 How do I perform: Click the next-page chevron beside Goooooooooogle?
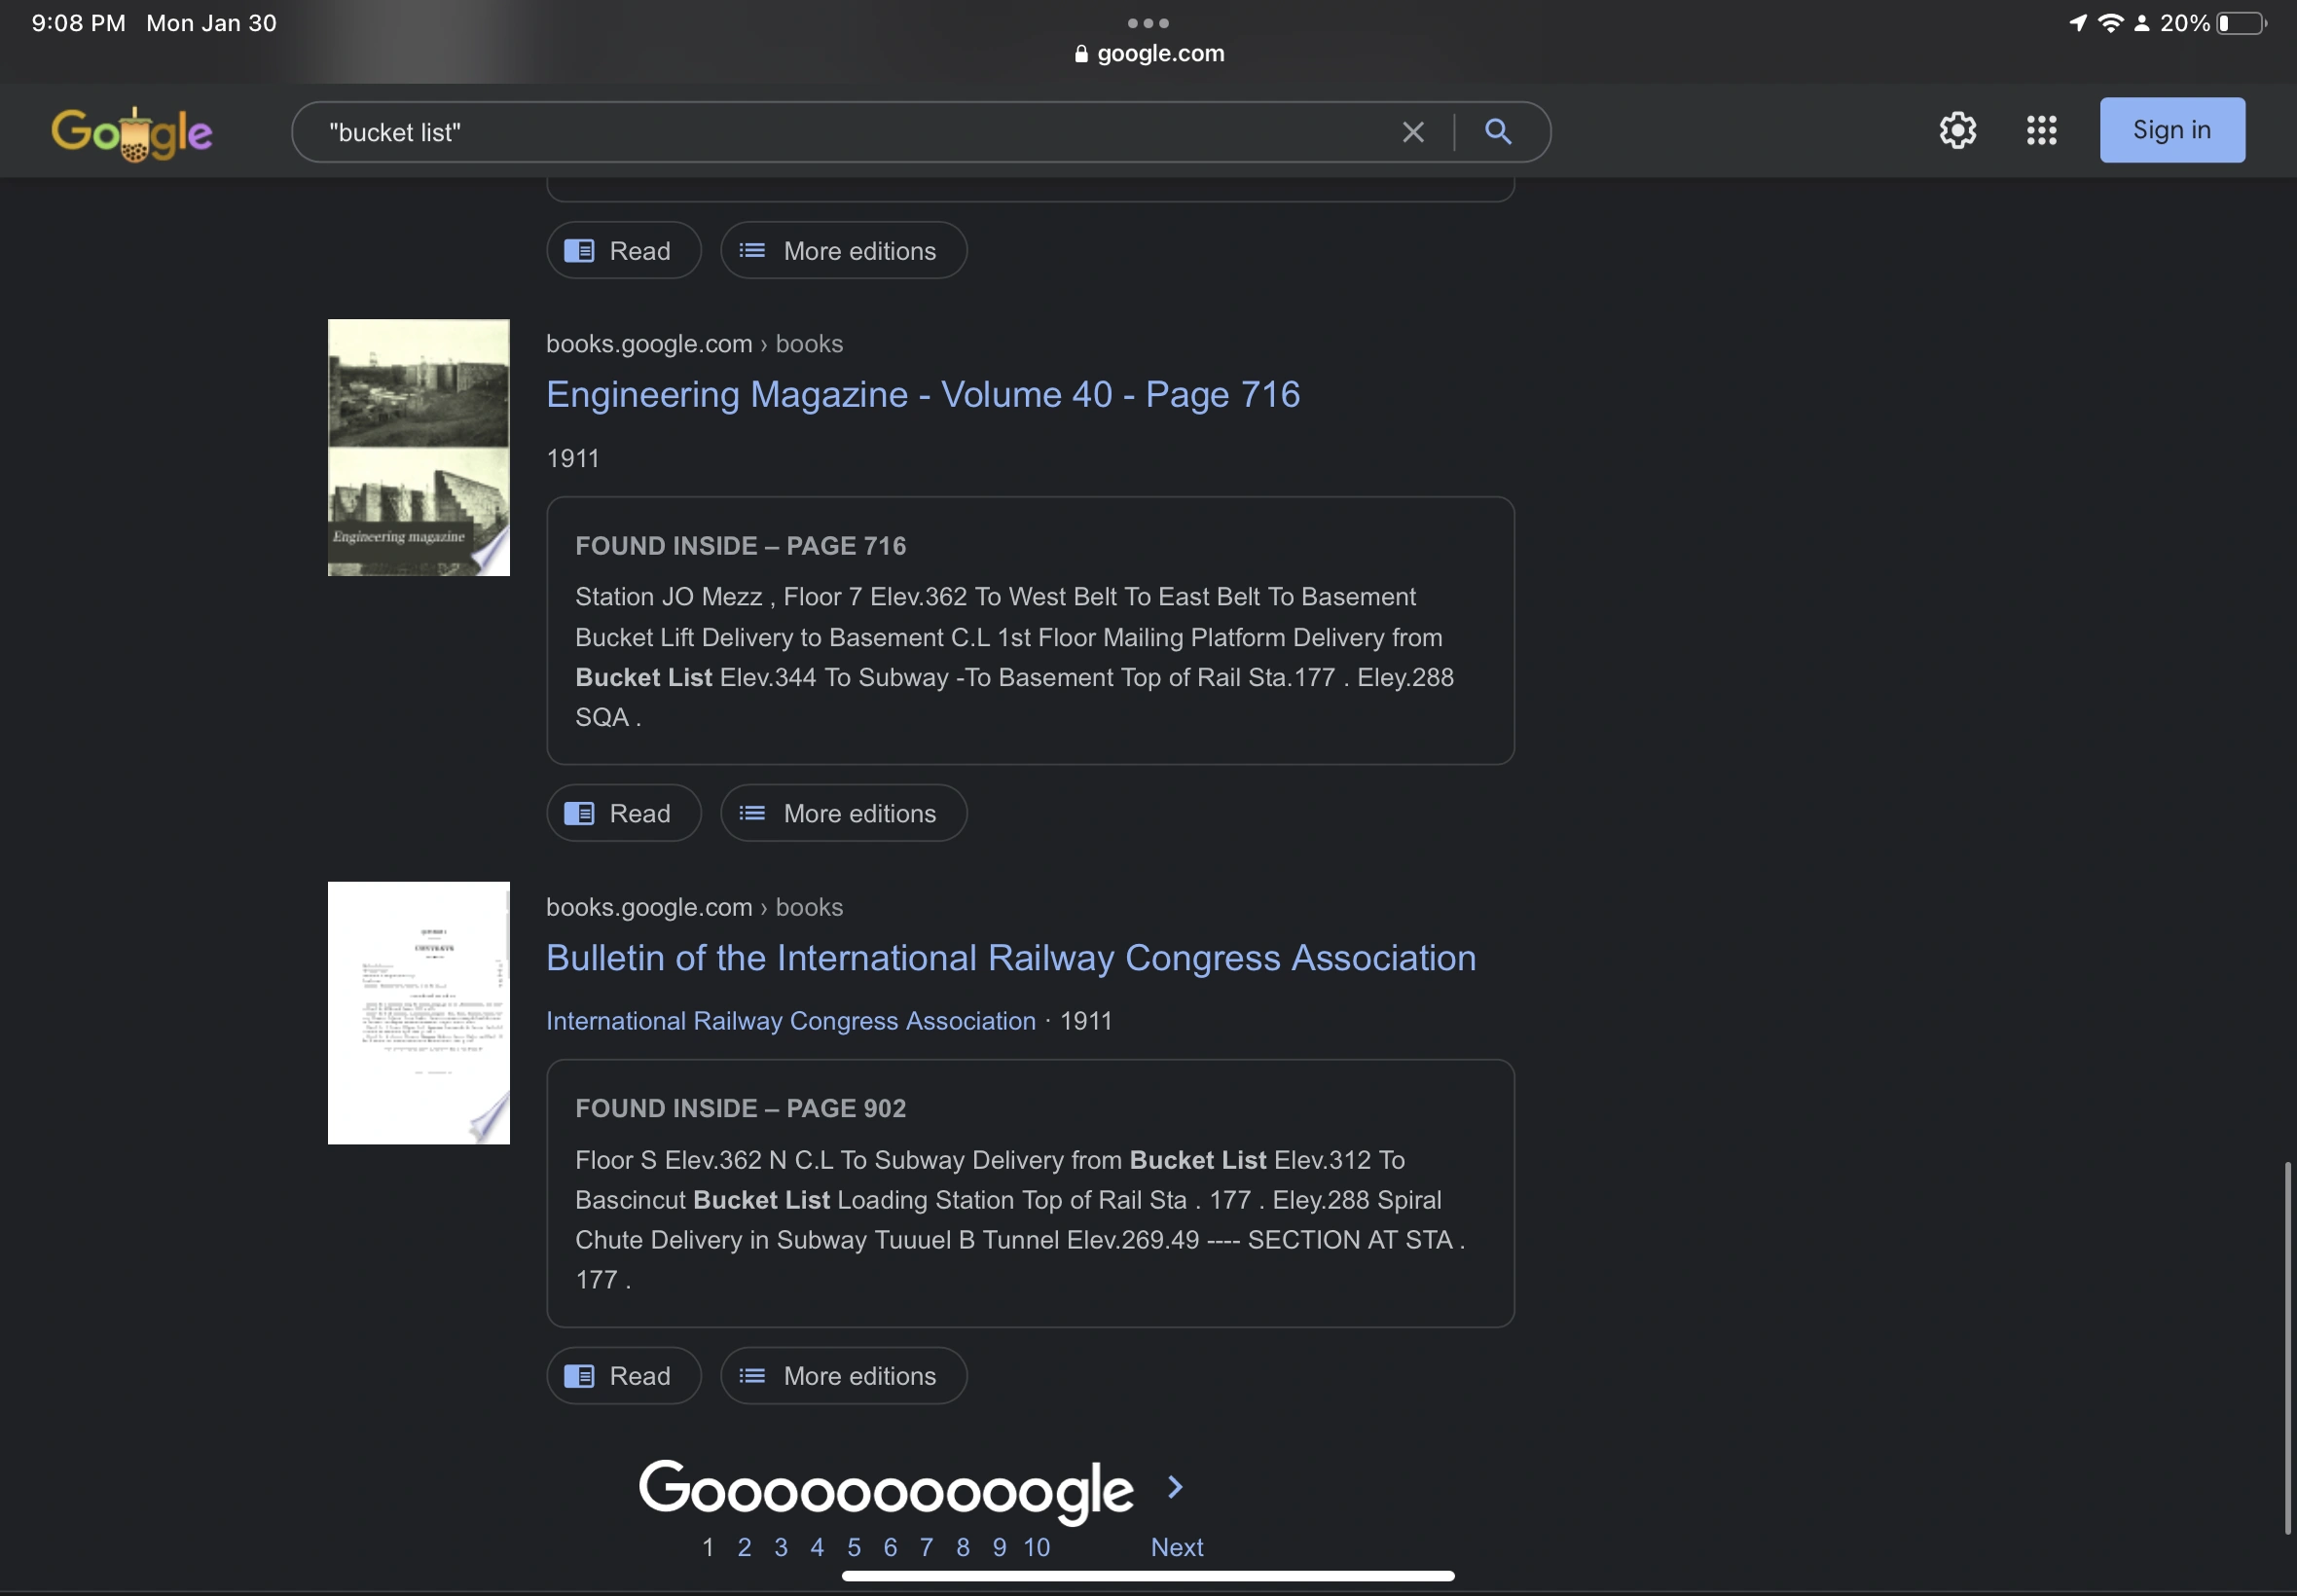(1175, 1487)
